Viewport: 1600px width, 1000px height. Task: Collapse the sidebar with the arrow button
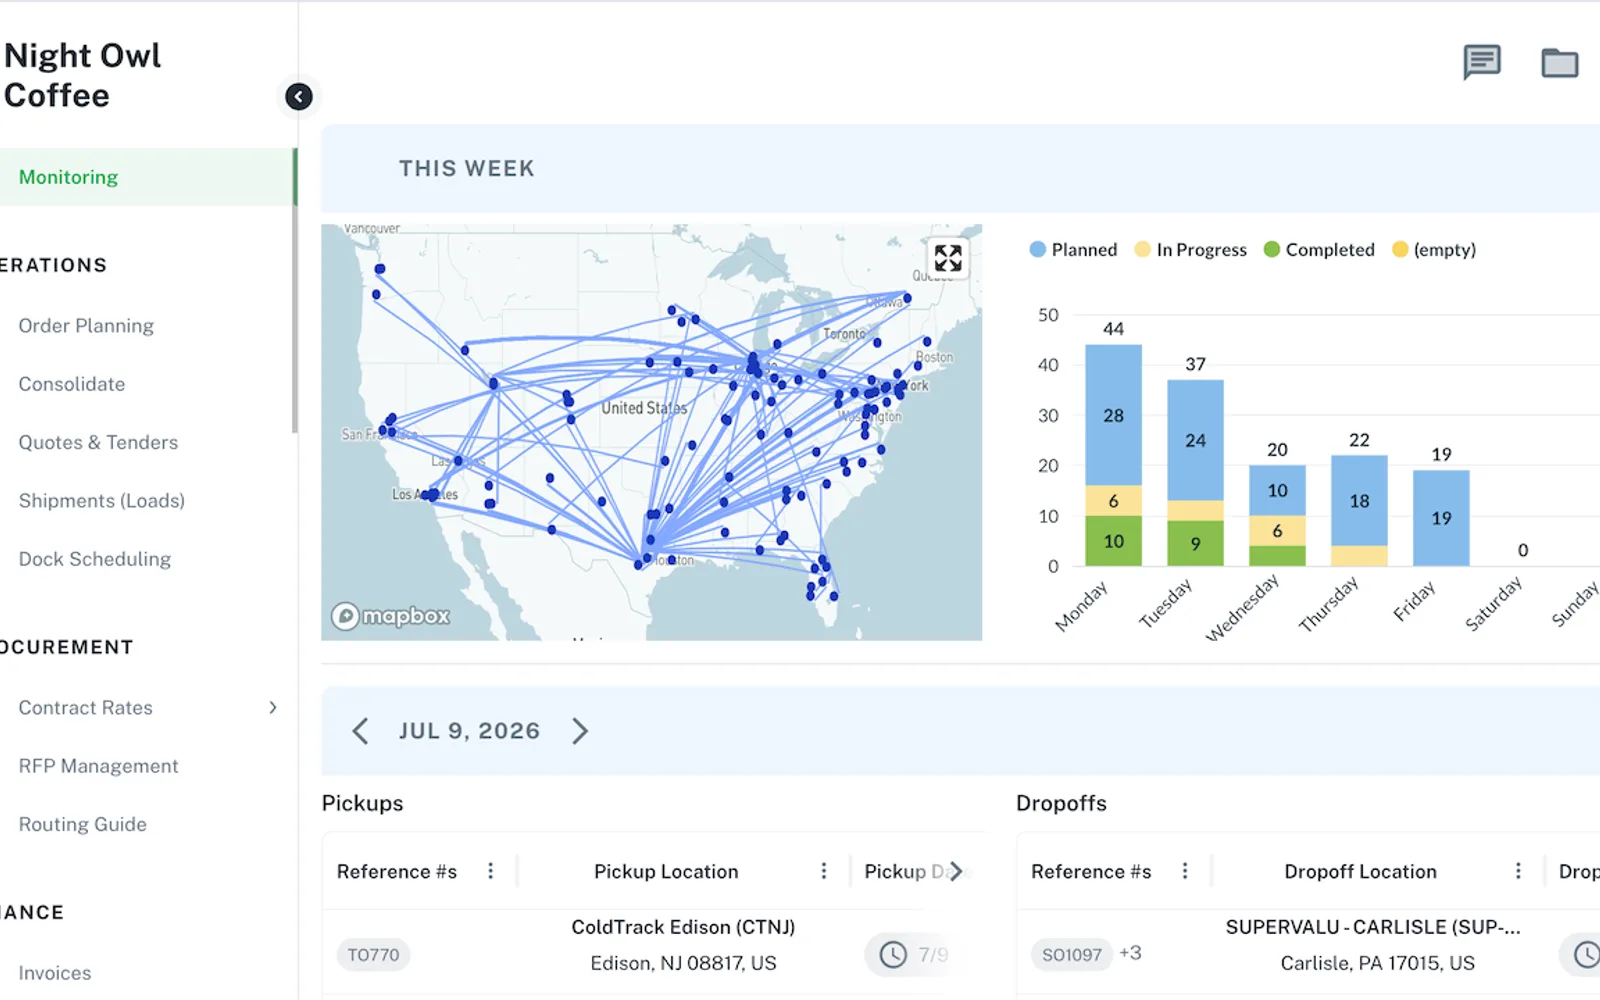tap(298, 96)
